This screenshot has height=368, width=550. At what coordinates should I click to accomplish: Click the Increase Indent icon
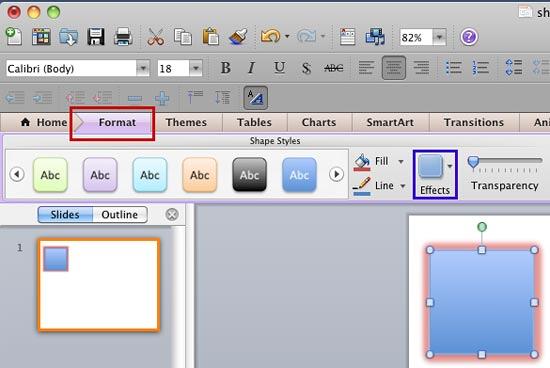click(42, 98)
